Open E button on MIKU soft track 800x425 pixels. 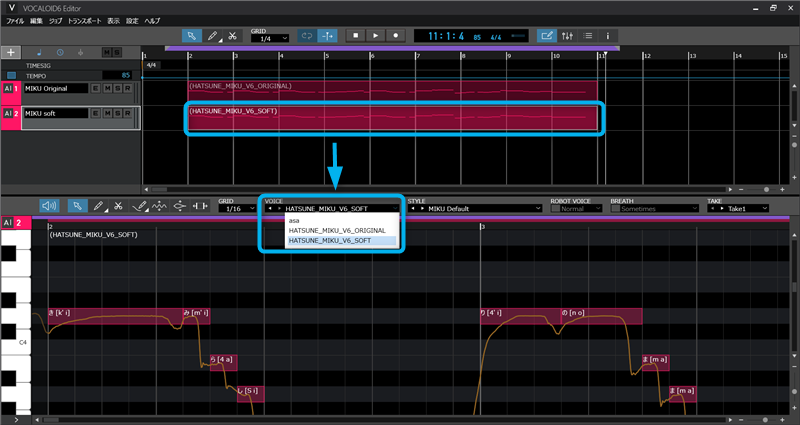(x=95, y=113)
